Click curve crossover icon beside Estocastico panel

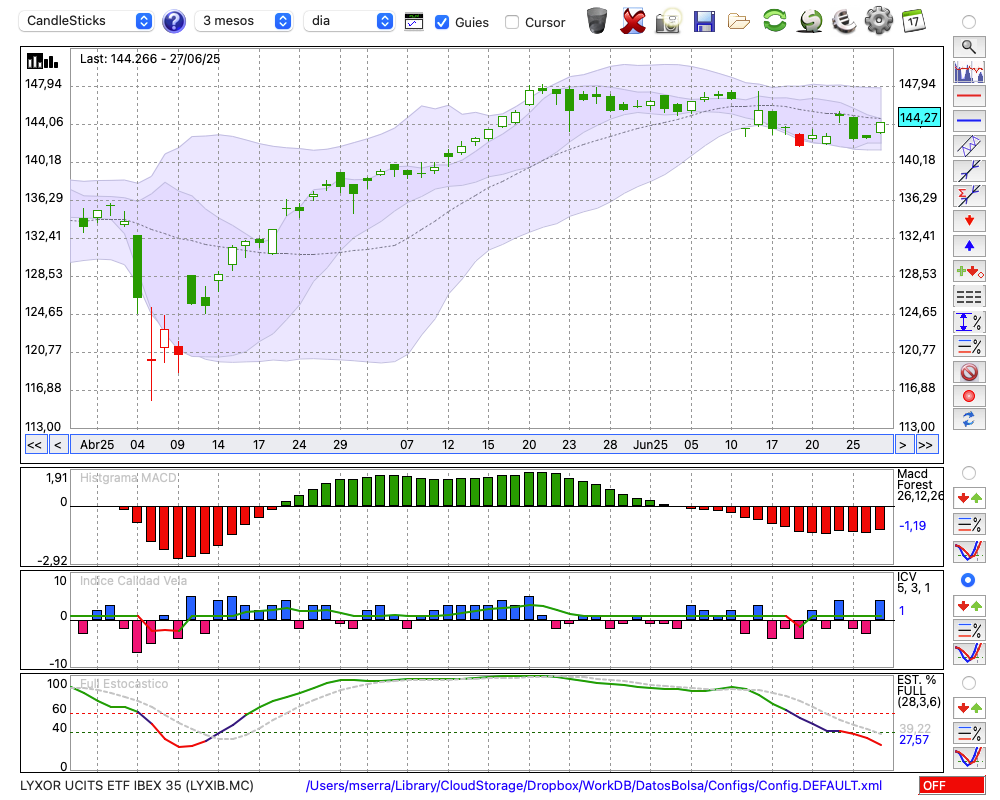(969, 757)
